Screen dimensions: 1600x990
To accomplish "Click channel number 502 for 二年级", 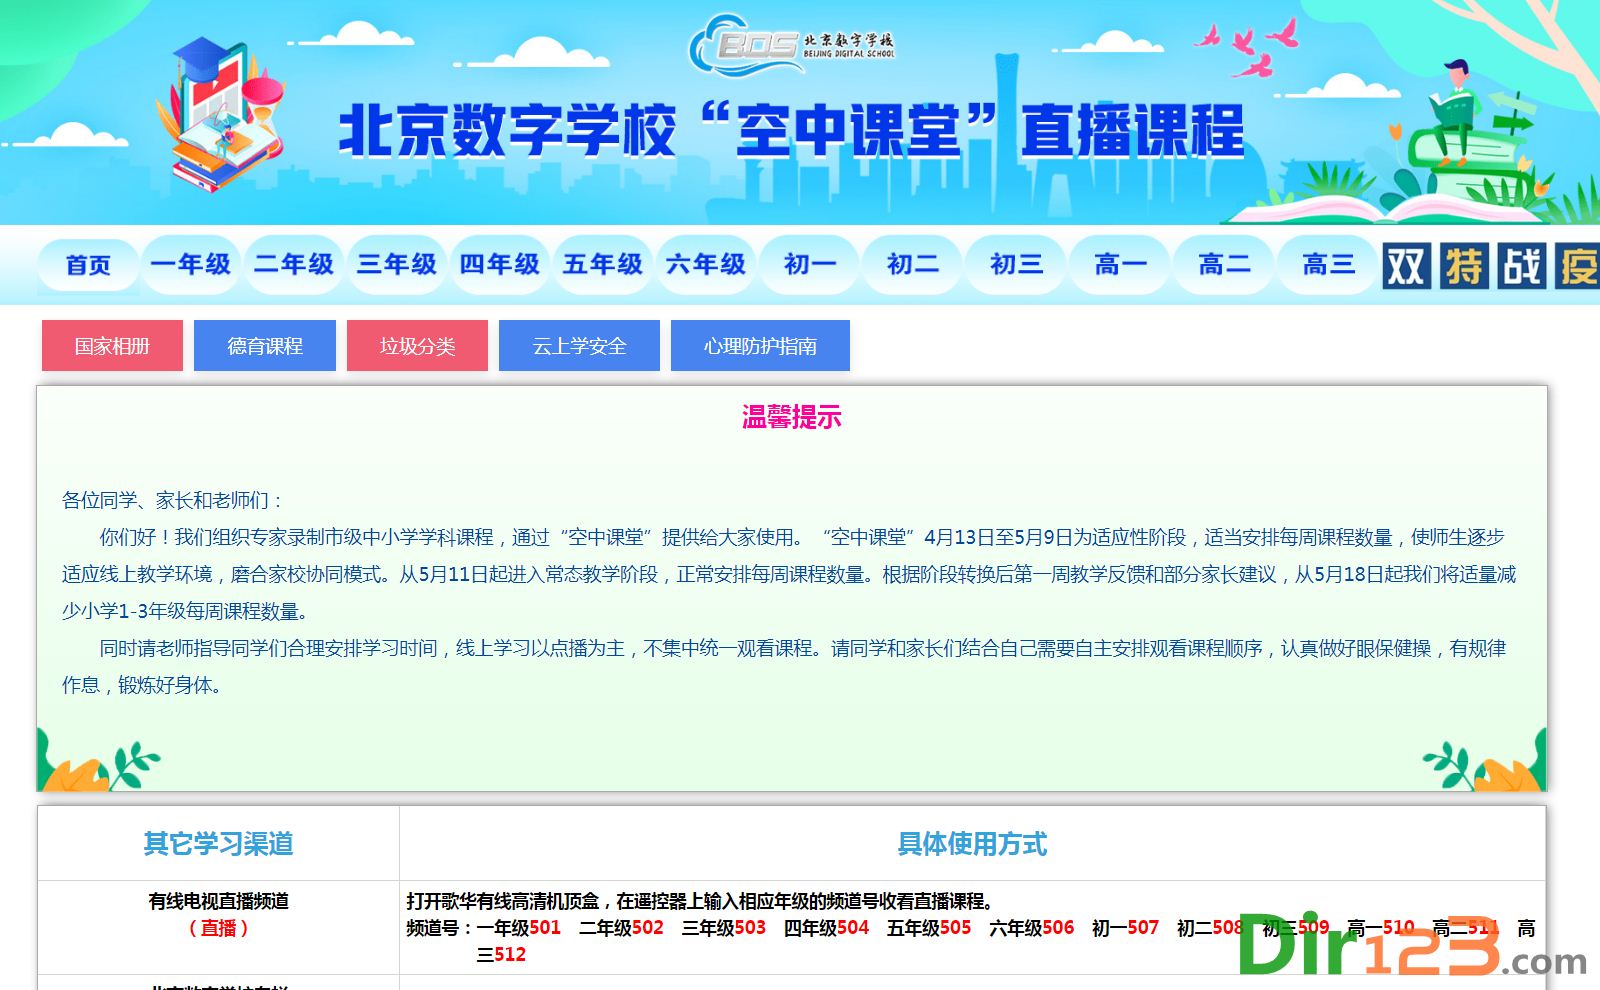I will click(647, 928).
